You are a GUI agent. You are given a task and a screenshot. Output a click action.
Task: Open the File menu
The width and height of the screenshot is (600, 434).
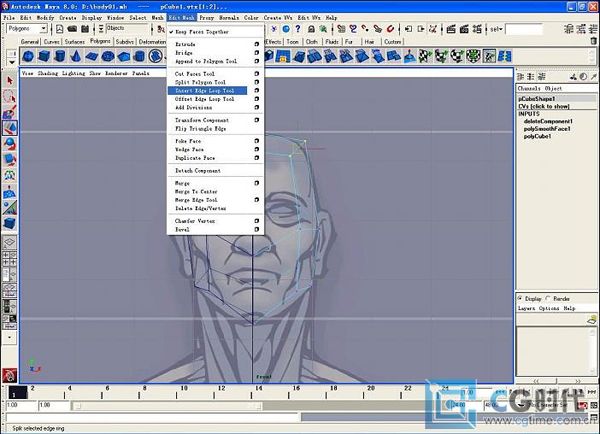pyautogui.click(x=9, y=18)
